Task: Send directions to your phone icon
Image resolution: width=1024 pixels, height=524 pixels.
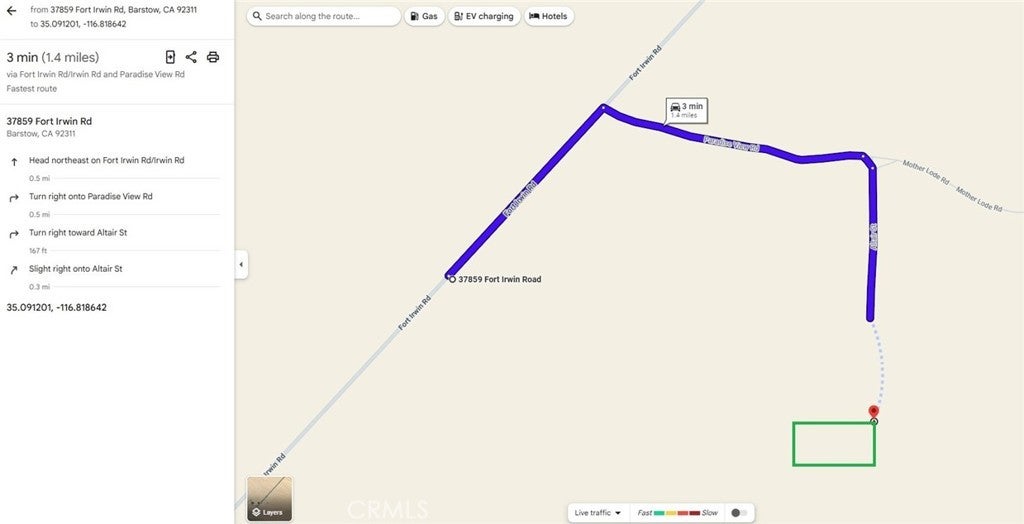Action: pyautogui.click(x=170, y=57)
